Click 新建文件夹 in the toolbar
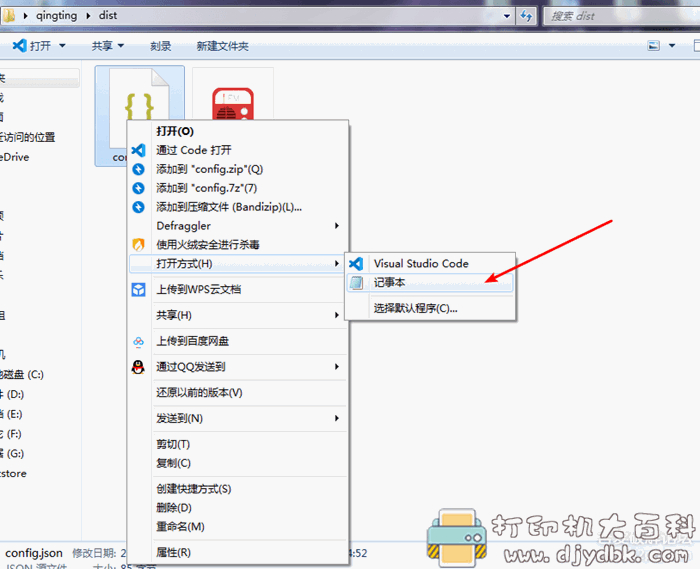700x569 pixels. [222, 46]
